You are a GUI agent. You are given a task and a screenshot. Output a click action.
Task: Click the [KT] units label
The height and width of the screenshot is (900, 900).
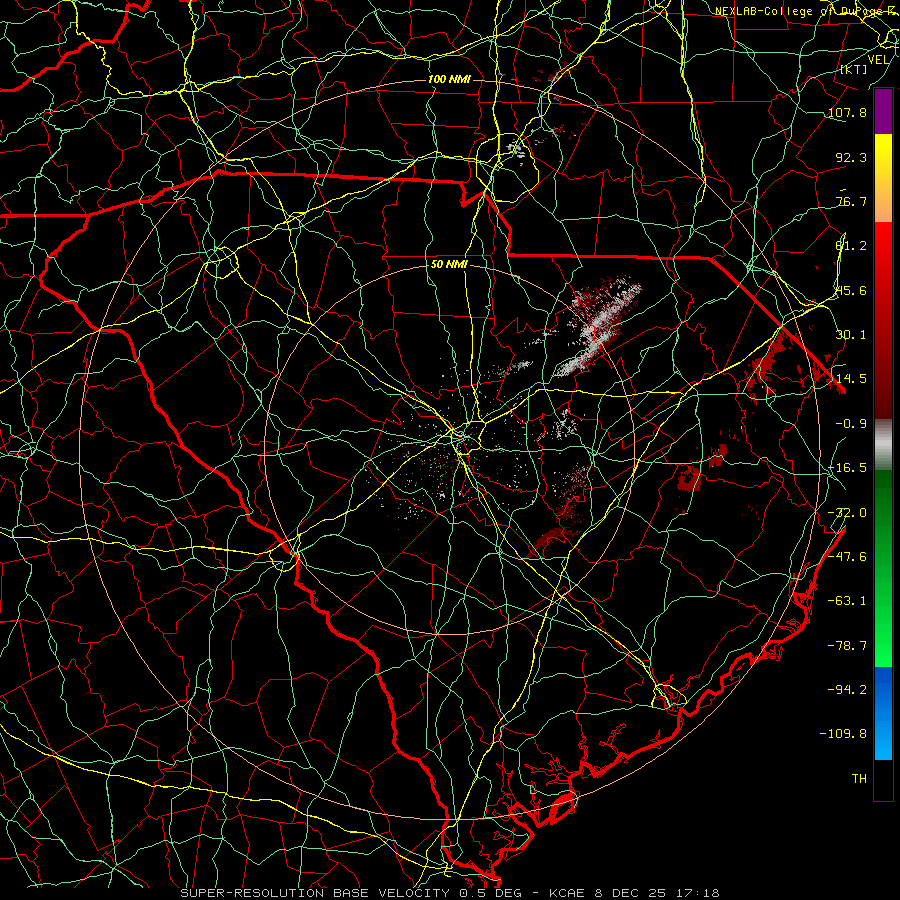(x=854, y=69)
